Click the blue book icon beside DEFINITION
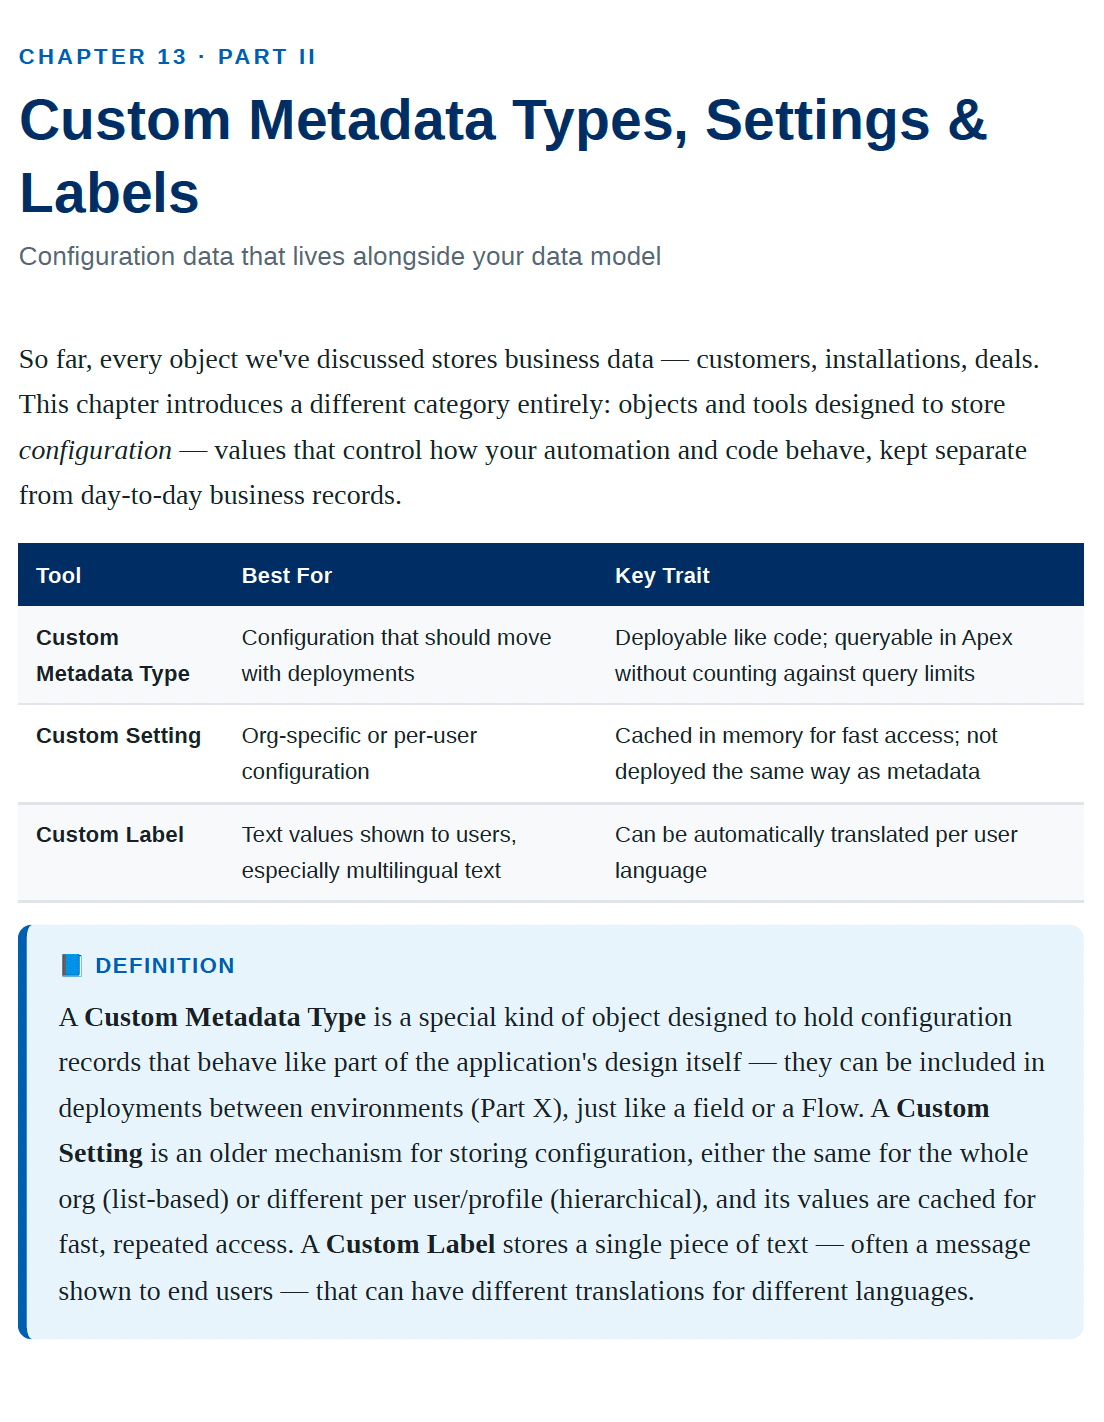The image size is (1104, 1422). pos(71,965)
